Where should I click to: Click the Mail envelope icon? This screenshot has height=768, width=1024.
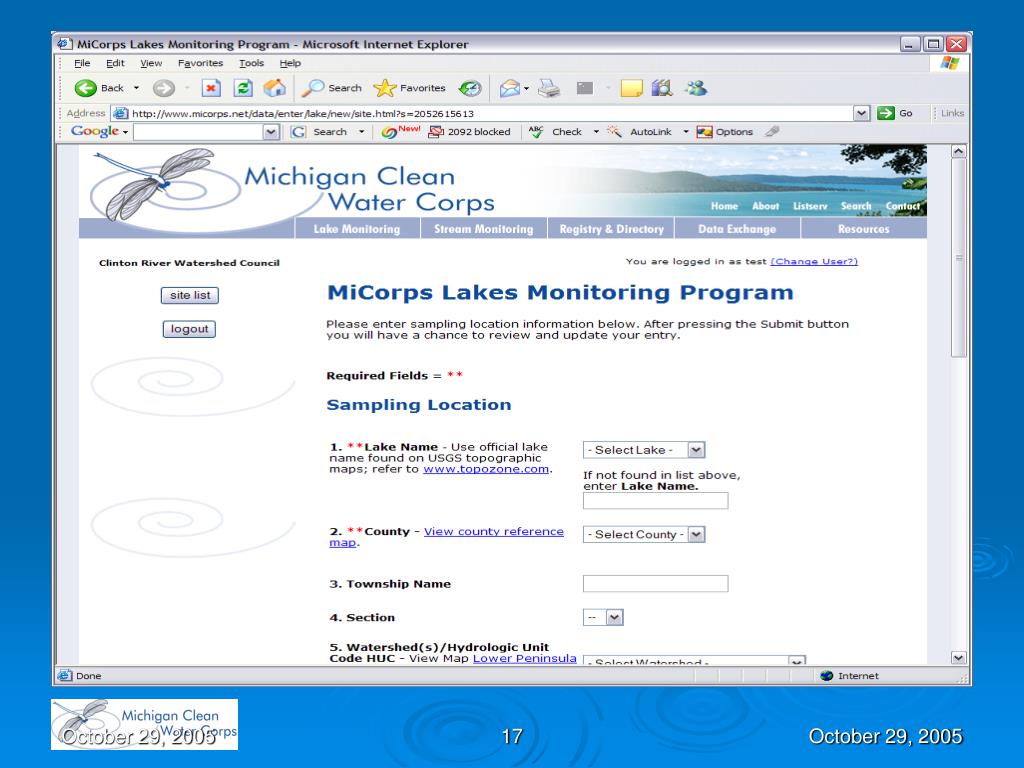click(509, 88)
